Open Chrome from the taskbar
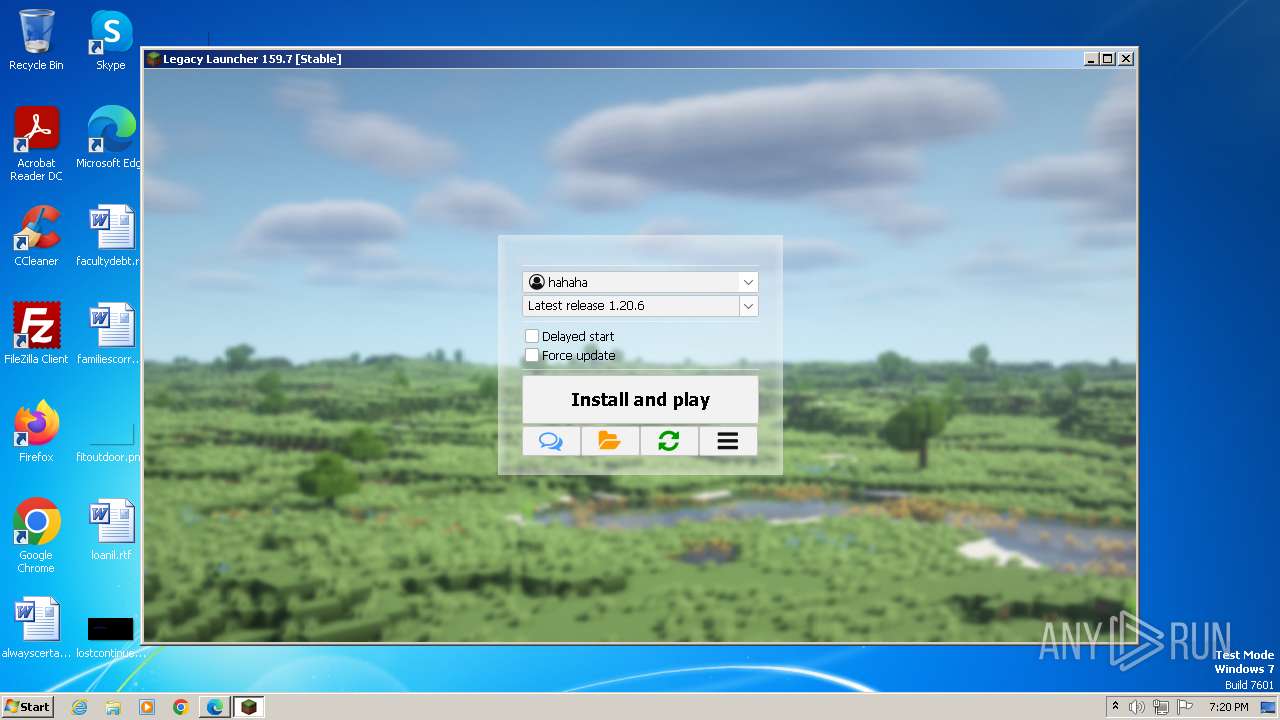The height and width of the screenshot is (720, 1280). [181, 707]
